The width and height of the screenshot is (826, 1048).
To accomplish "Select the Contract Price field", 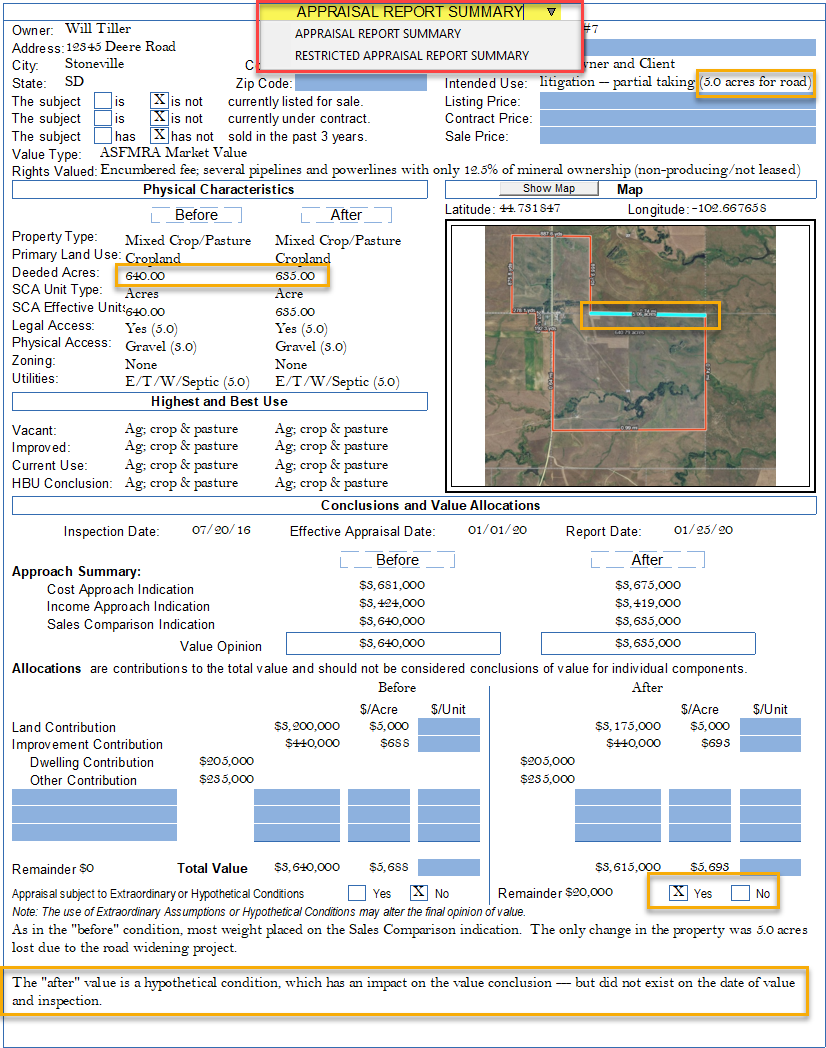I will pyautogui.click(x=677, y=118).
